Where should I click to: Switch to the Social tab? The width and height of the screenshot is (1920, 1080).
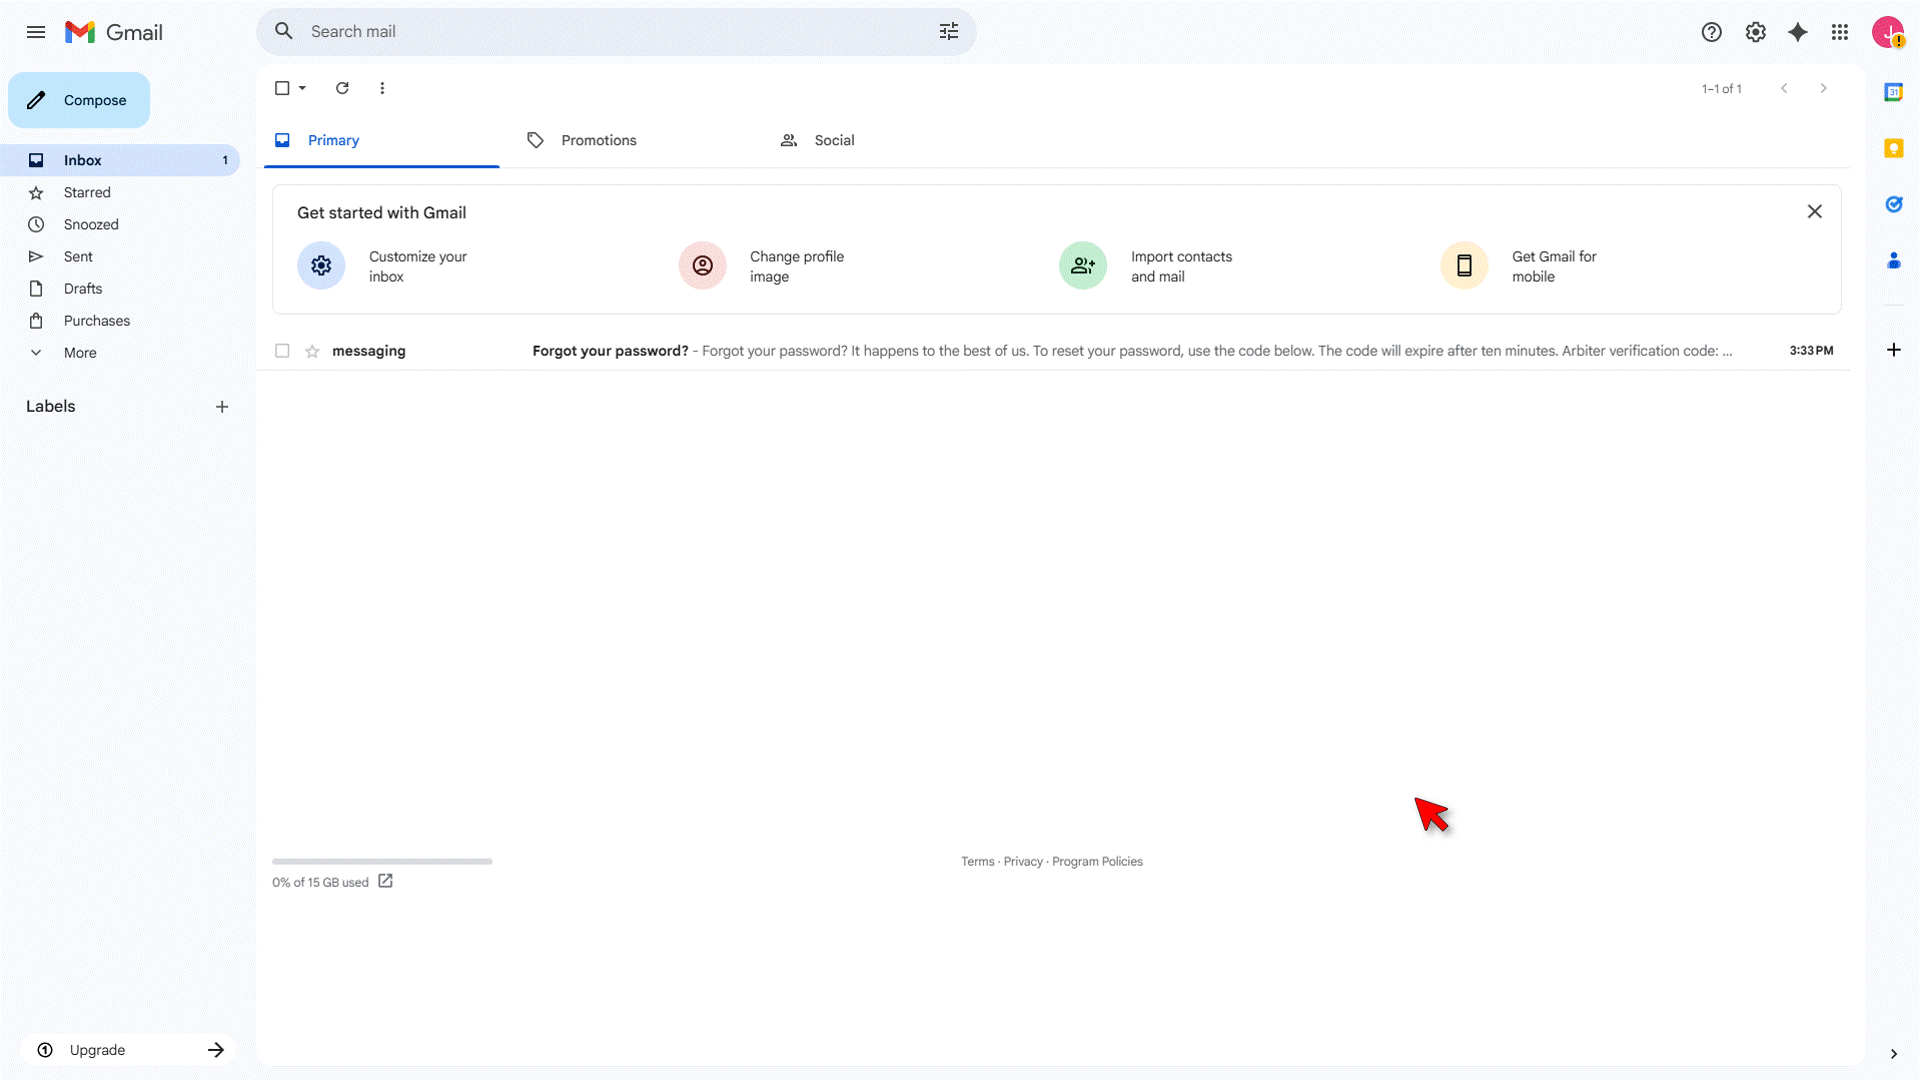[834, 140]
